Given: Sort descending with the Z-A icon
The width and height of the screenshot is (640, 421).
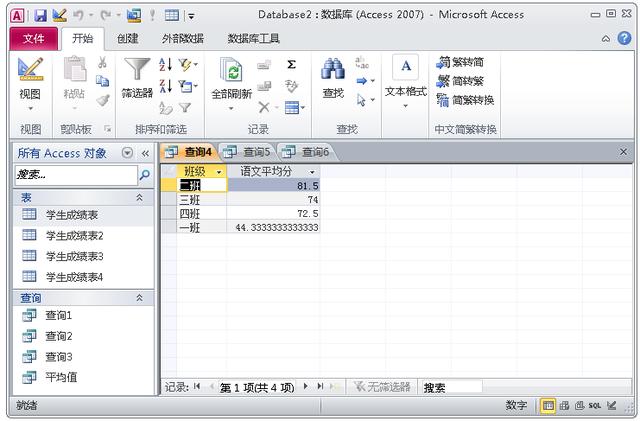Looking at the screenshot, I should coord(165,86).
